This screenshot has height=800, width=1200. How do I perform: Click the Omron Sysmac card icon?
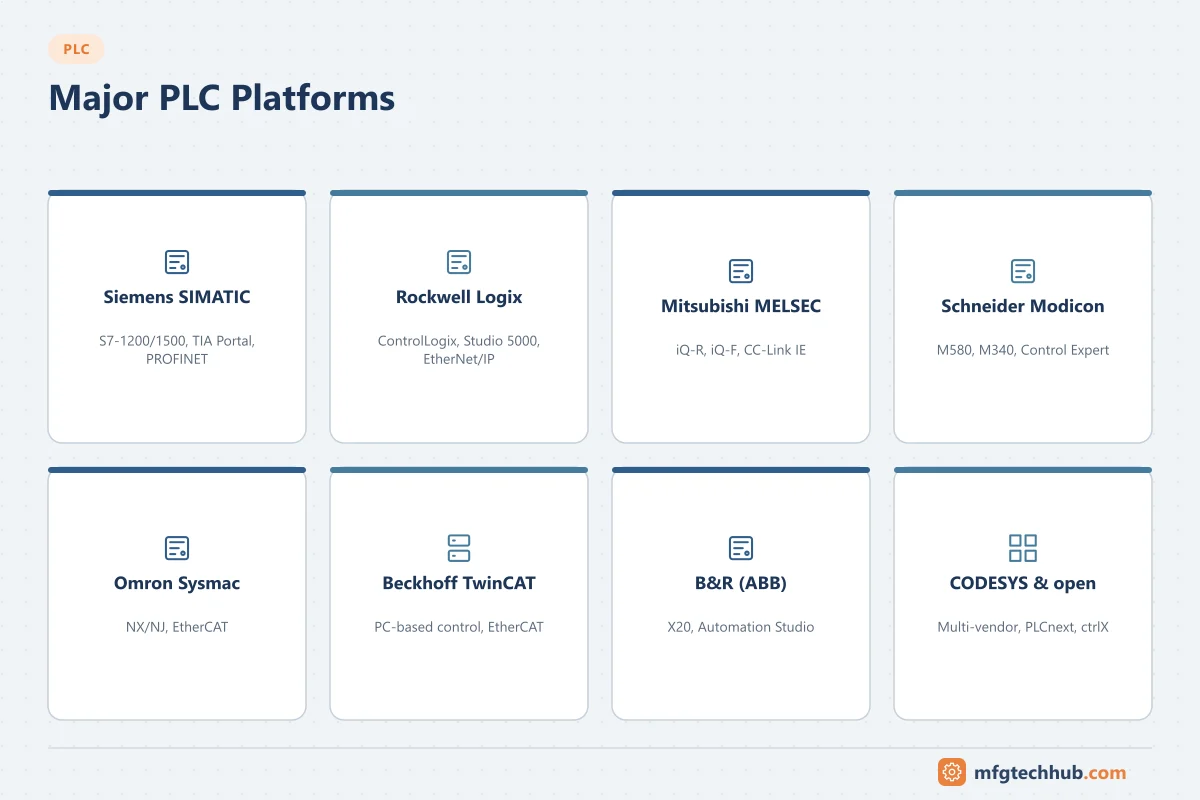point(177,548)
